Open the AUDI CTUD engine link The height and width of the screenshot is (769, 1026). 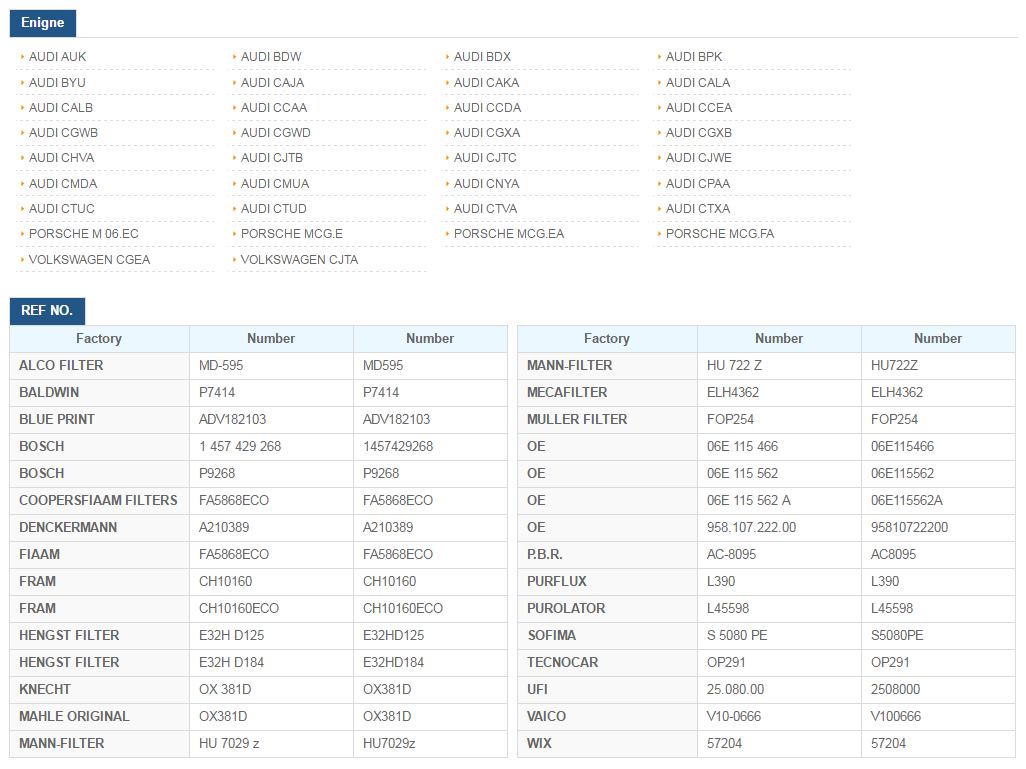pyautogui.click(x=274, y=209)
